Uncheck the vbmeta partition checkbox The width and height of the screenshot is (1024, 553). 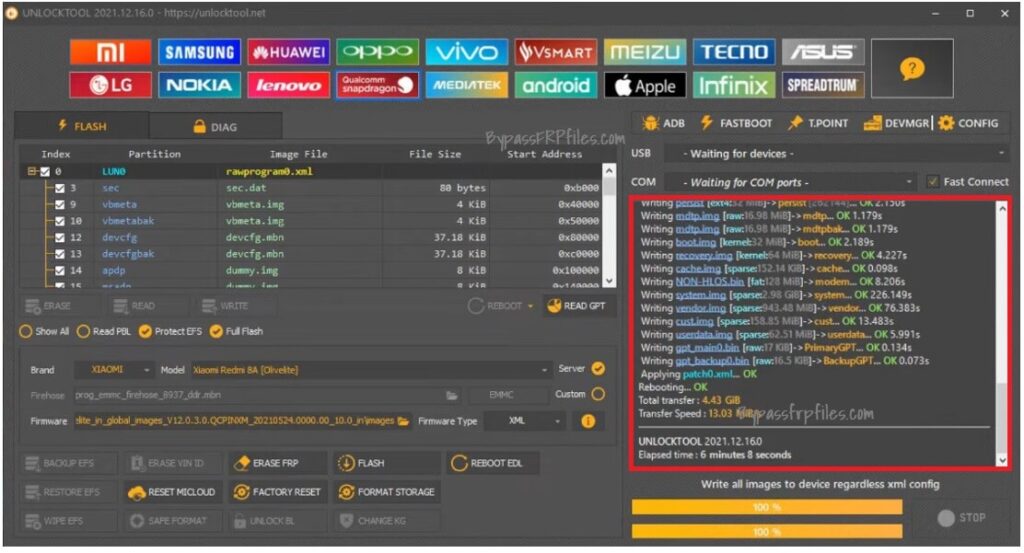point(60,204)
